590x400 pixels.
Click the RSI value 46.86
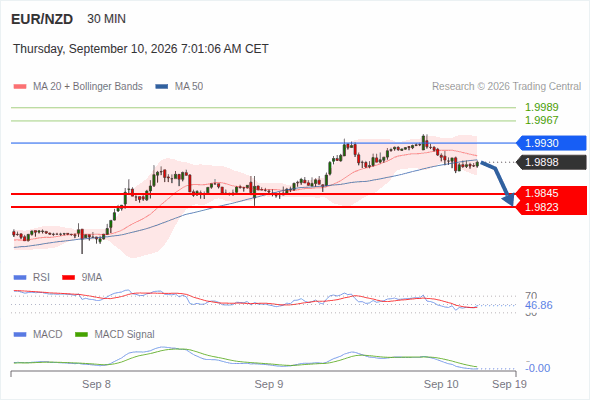tap(539, 305)
